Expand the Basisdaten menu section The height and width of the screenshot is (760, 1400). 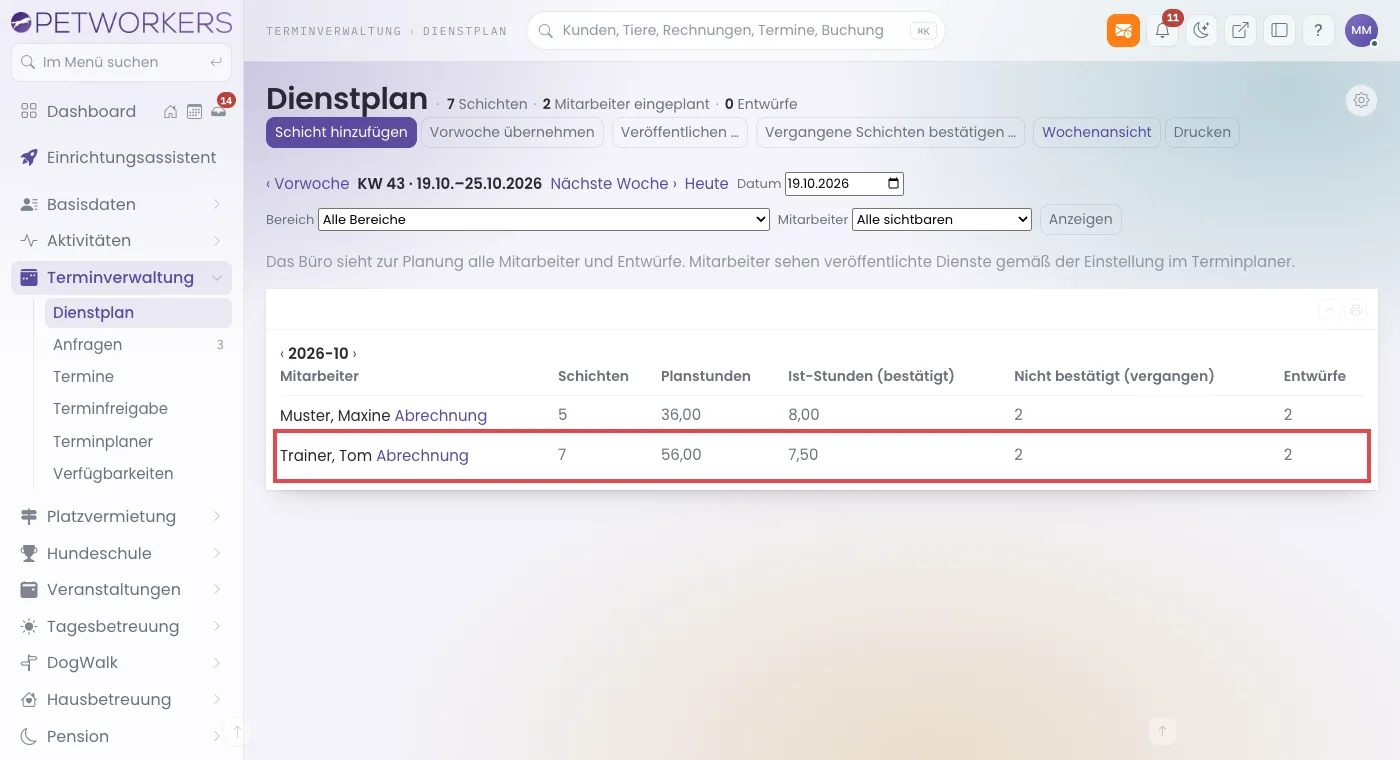pyautogui.click(x=121, y=204)
